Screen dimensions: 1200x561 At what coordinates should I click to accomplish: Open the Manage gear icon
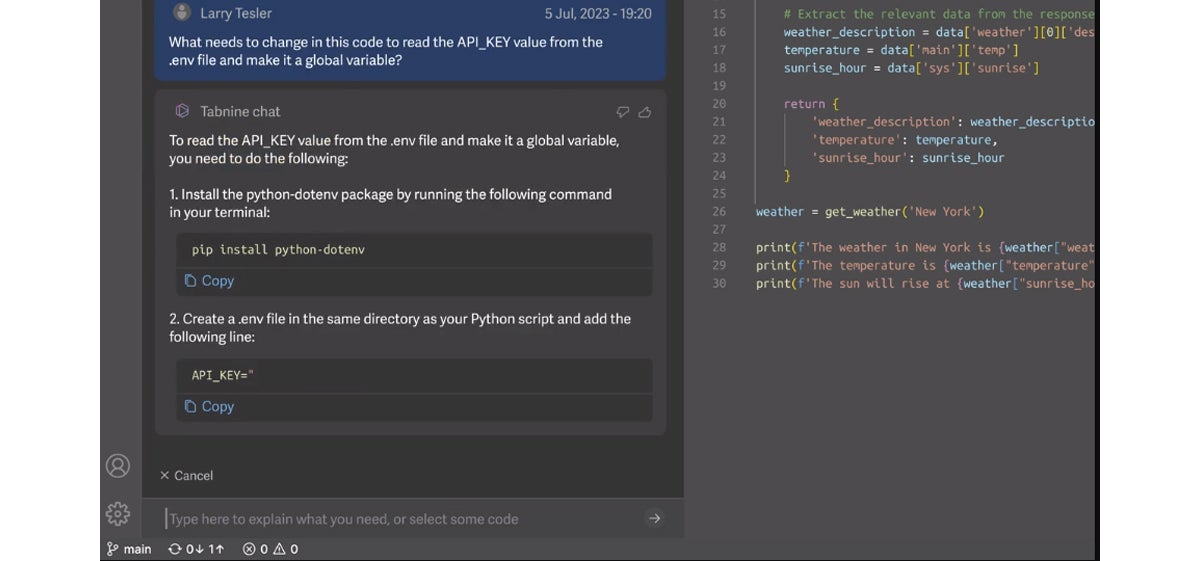click(x=118, y=514)
